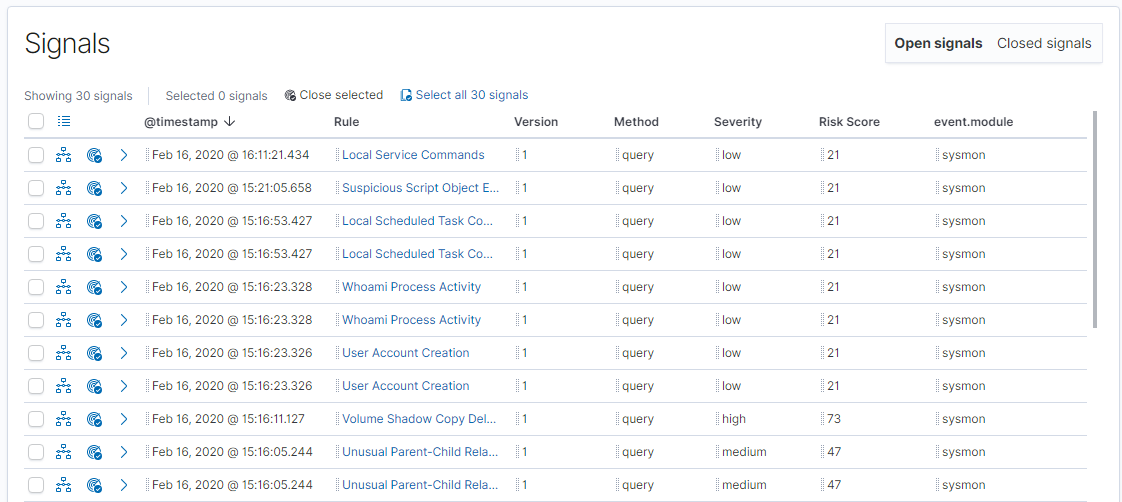1122x502 pixels.
Task: Close signal icon in 16:11:21.434 row
Action: 94,154
